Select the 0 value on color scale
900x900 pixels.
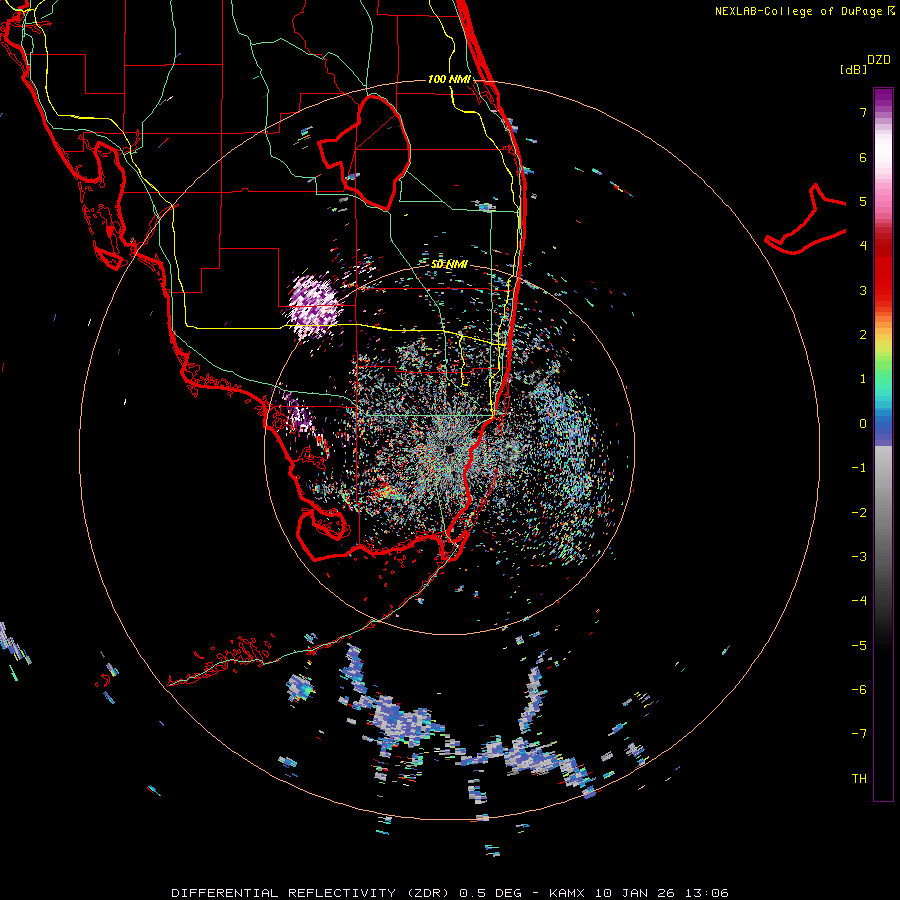(x=863, y=424)
